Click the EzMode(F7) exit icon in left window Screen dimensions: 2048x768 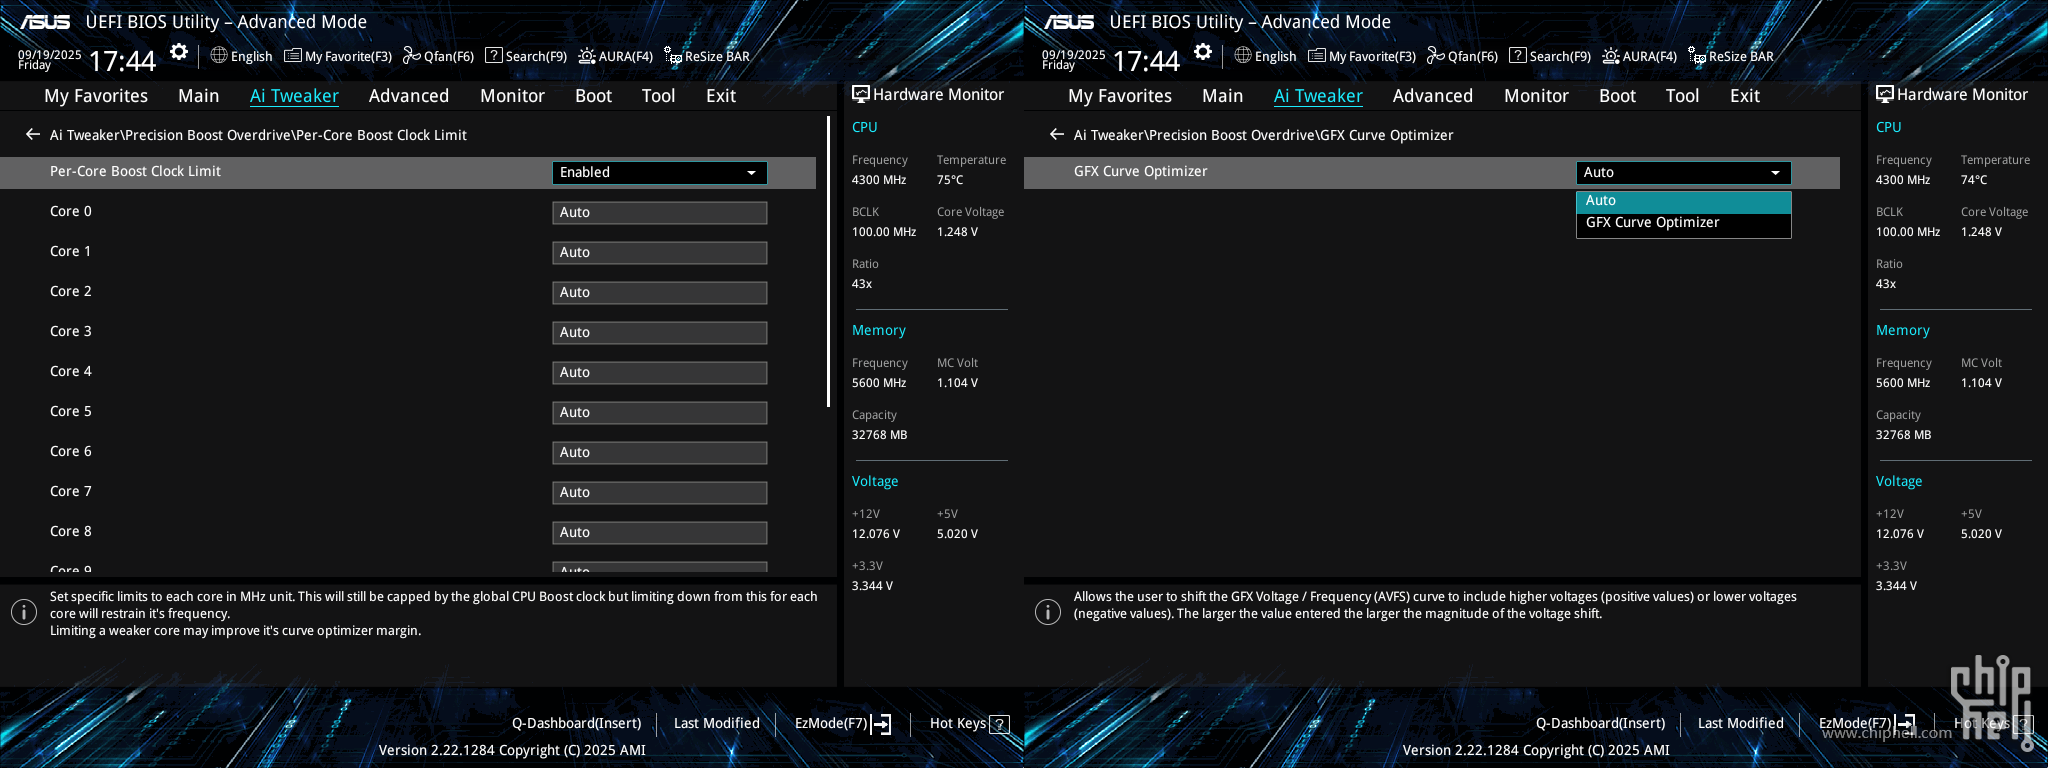tap(881, 724)
